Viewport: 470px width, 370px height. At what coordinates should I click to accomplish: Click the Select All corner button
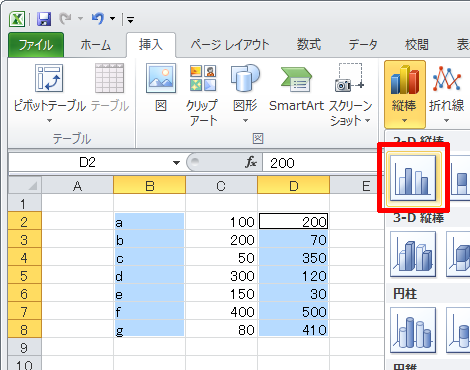(x=25, y=185)
